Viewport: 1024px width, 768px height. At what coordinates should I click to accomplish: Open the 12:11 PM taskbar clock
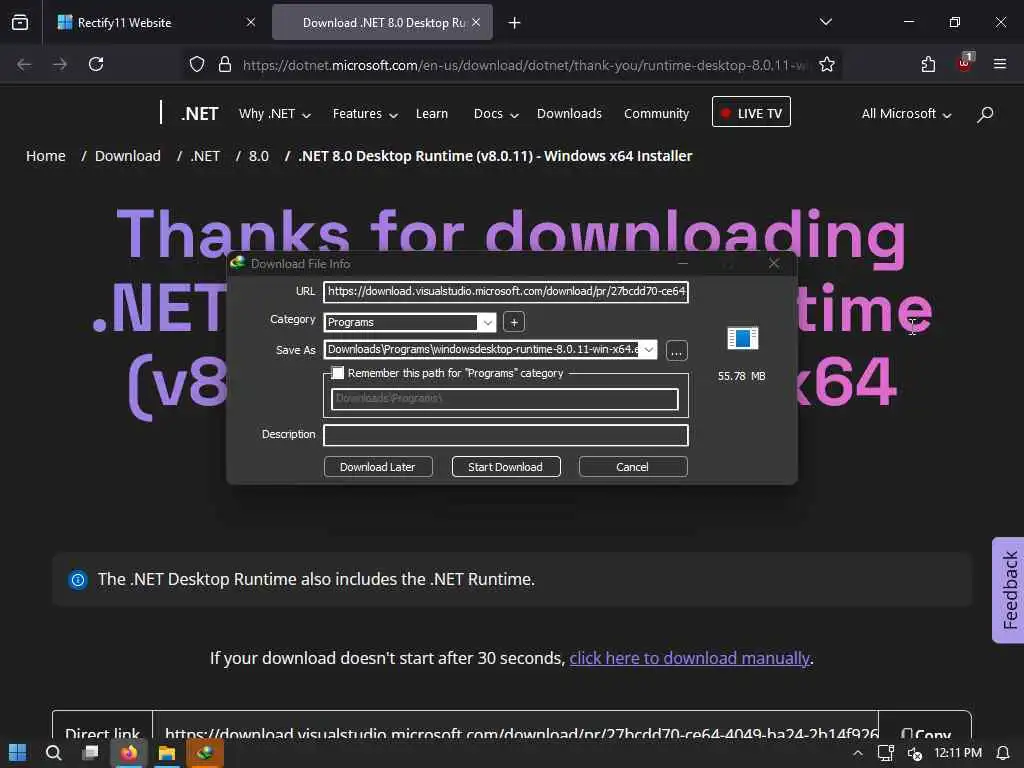pos(957,753)
